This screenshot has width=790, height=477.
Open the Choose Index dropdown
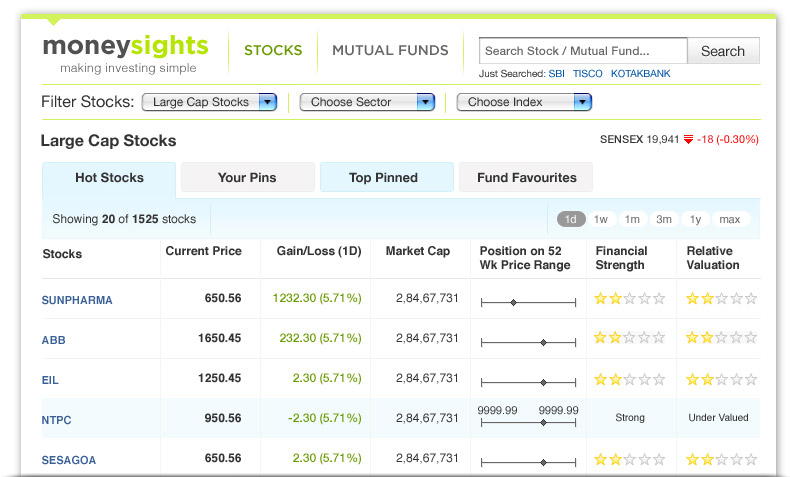524,102
